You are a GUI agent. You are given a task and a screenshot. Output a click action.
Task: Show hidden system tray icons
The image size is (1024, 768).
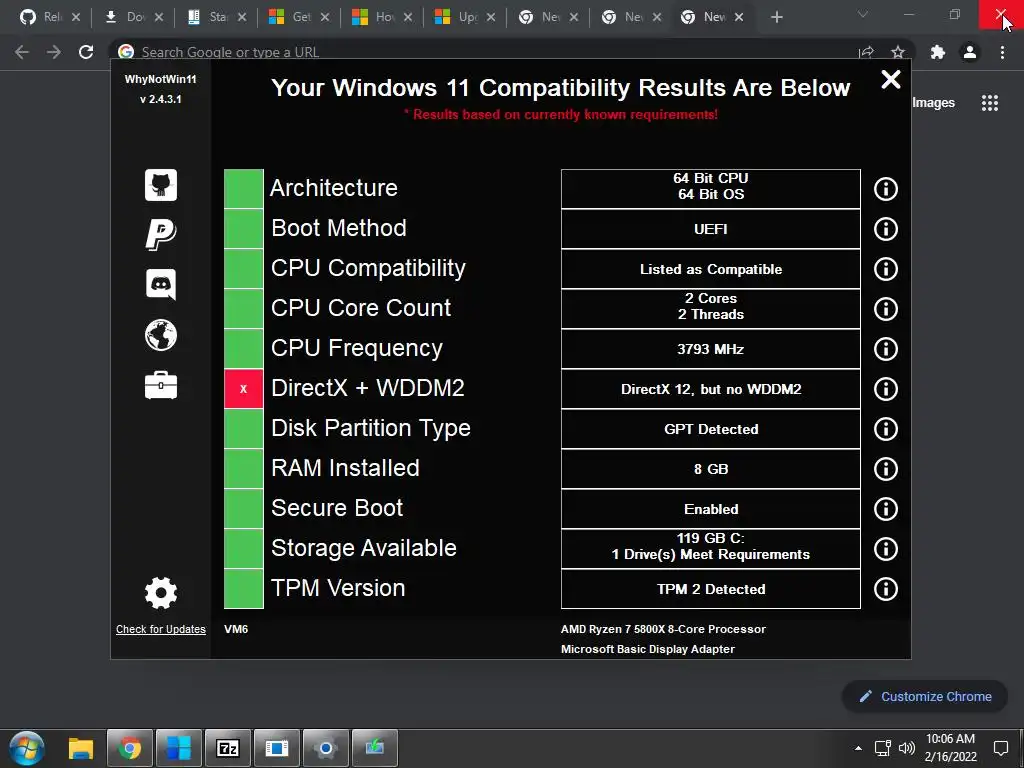858,748
